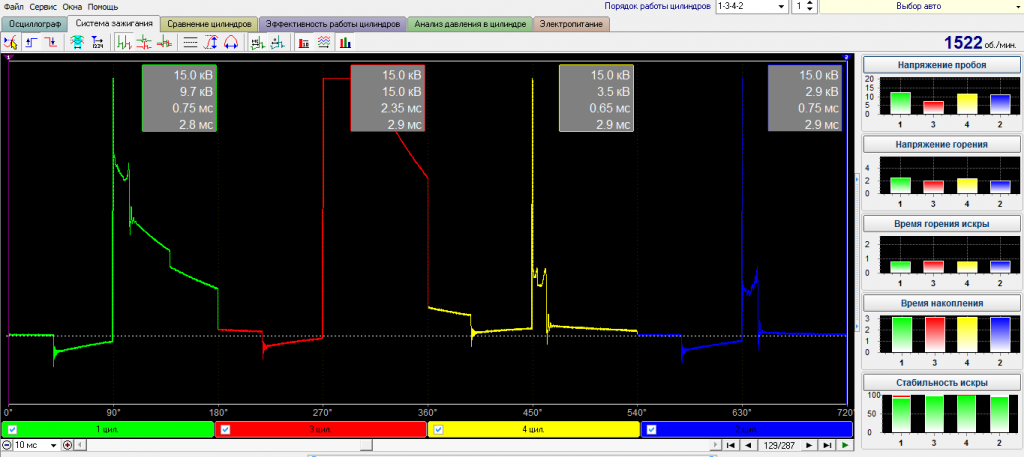Click the green waveform with HI label icon
This screenshot has height=457, width=1024.
(x=257, y=43)
